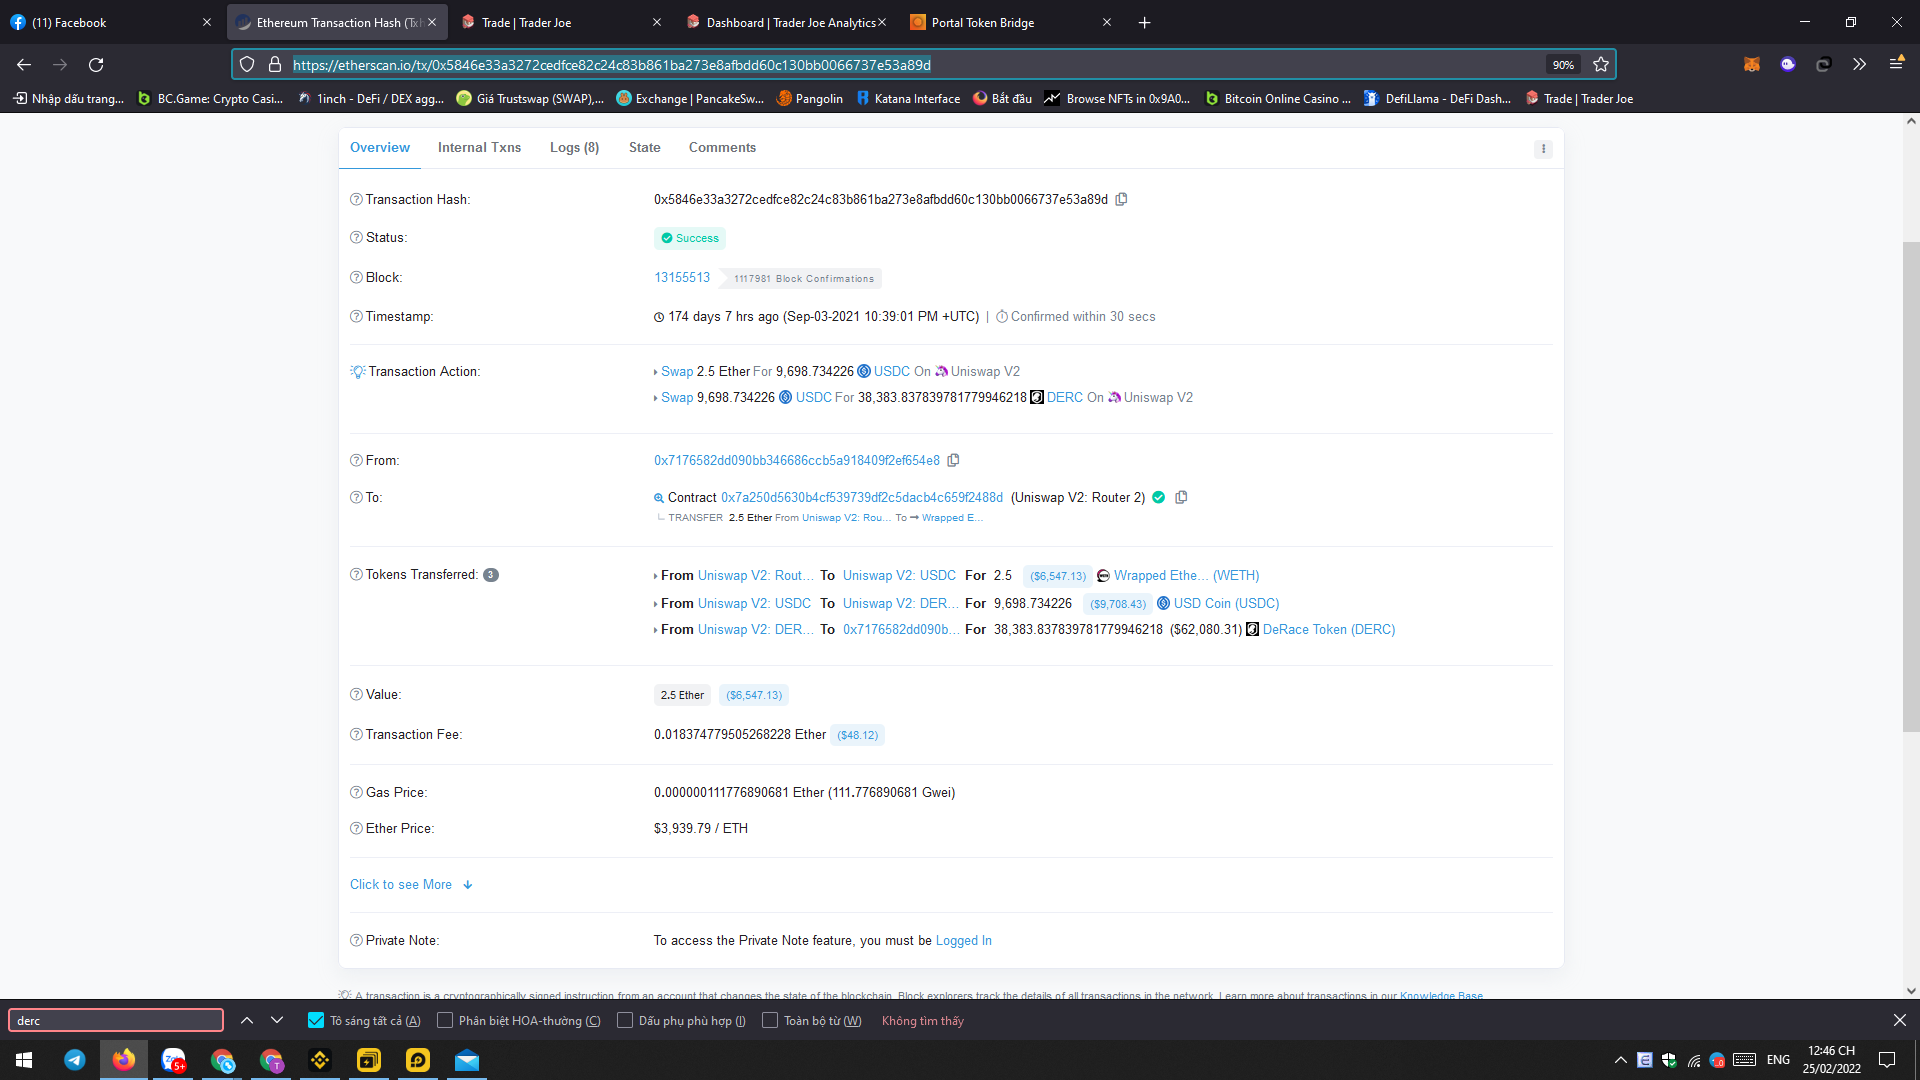
Task: Show more bookmarks overflow chevron
Action: (x=1859, y=64)
